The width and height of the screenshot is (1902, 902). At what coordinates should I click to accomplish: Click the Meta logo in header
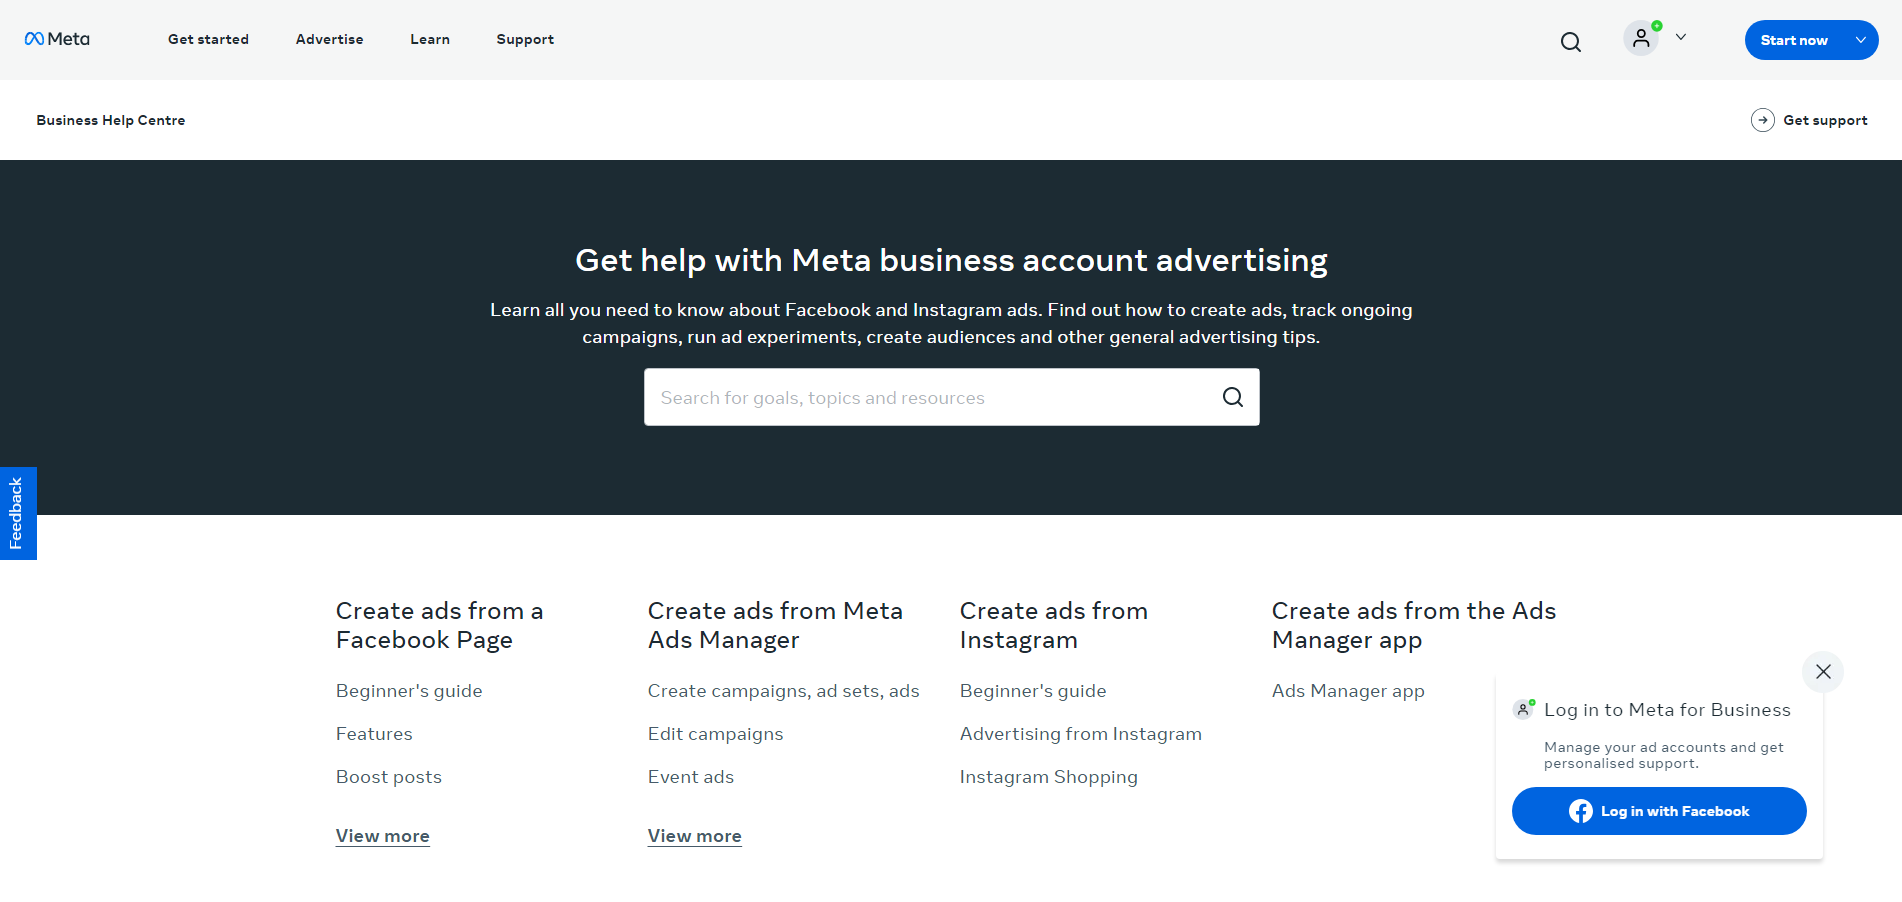pyautogui.click(x=57, y=39)
